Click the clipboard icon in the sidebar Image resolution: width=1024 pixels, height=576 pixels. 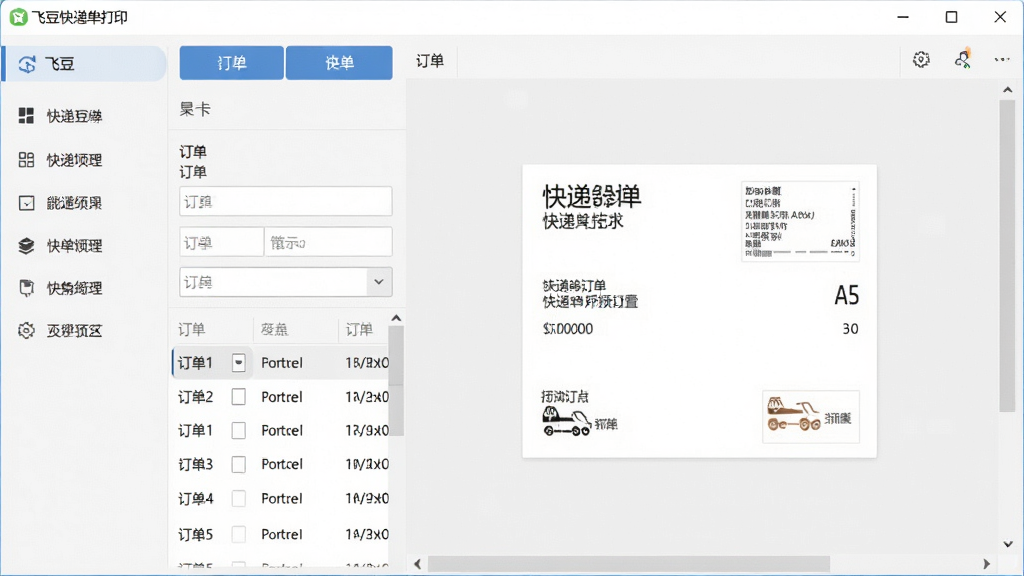[x=26, y=288]
